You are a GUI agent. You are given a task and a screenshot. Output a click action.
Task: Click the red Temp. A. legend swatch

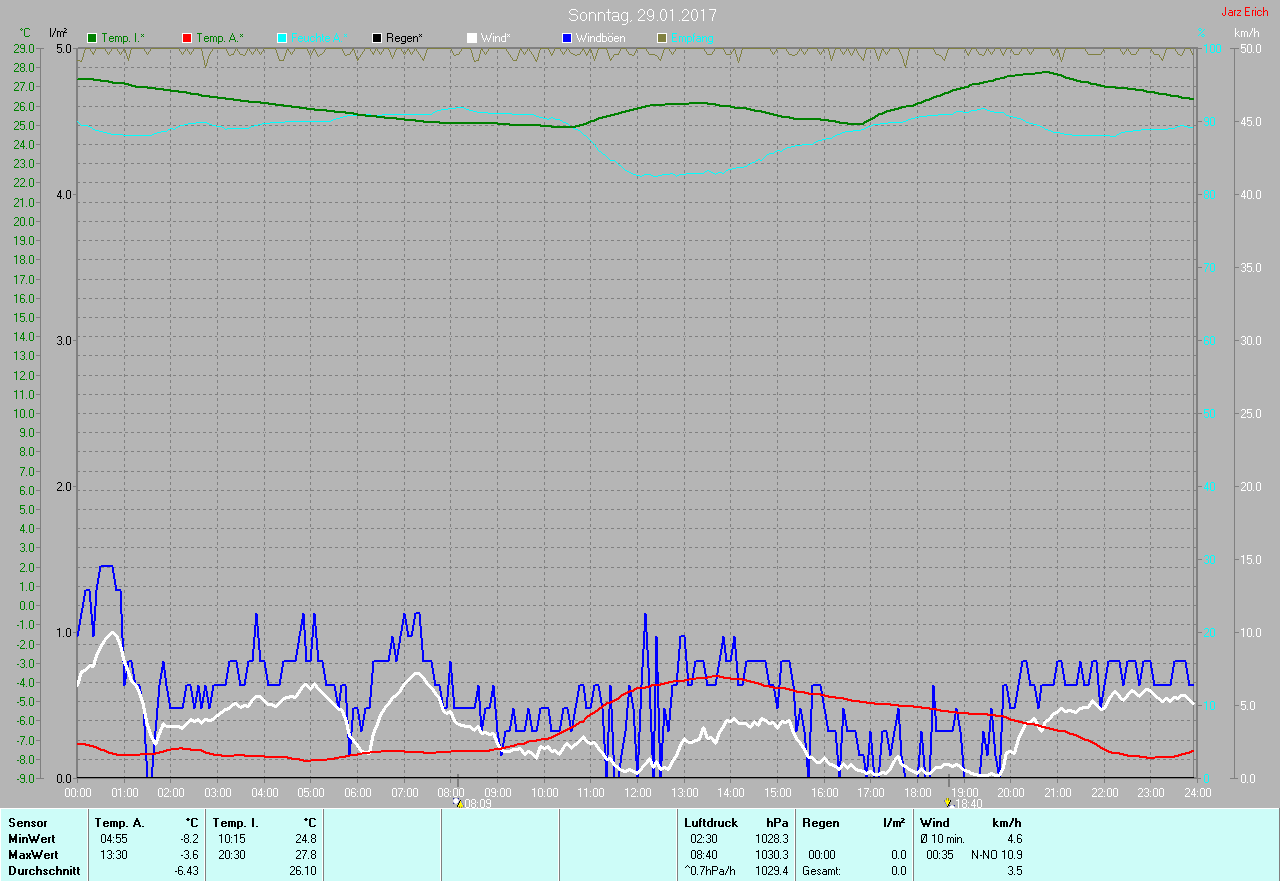(187, 38)
